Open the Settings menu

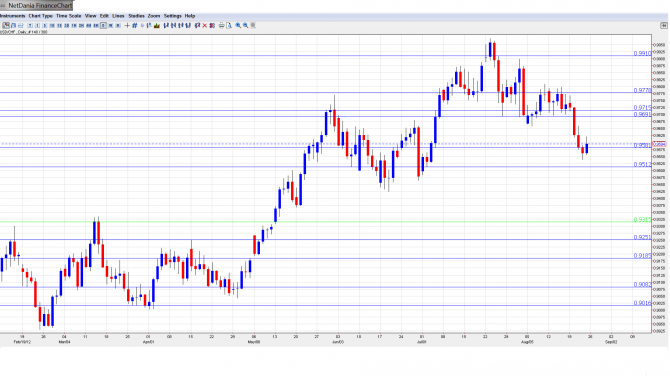tap(173, 16)
